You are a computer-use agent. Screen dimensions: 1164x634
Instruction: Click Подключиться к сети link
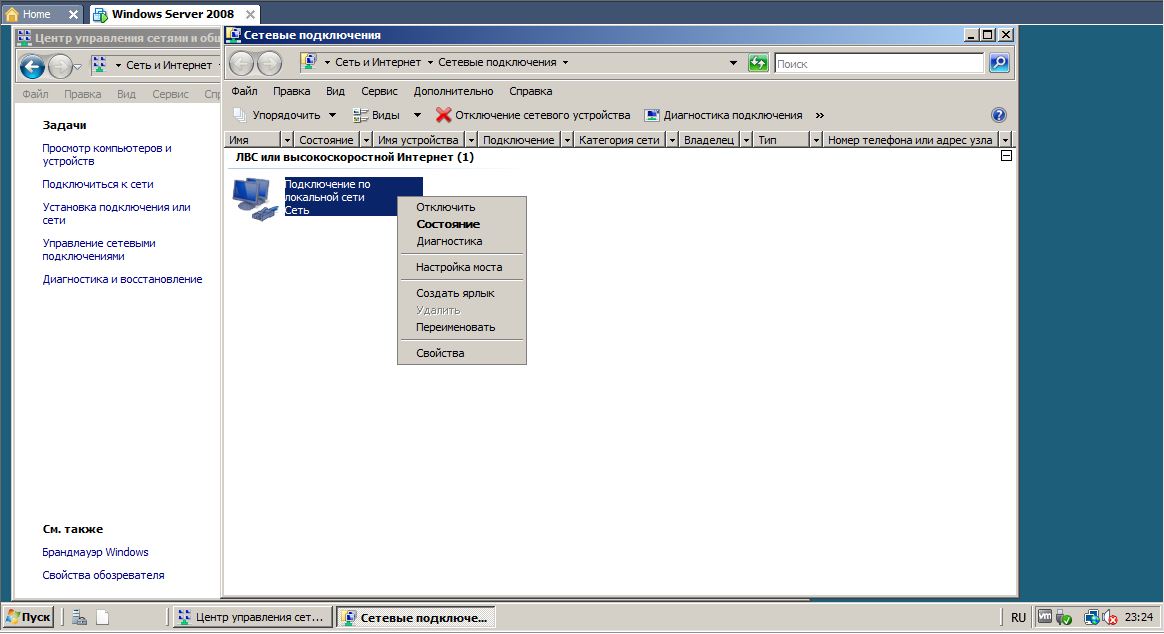(x=98, y=184)
